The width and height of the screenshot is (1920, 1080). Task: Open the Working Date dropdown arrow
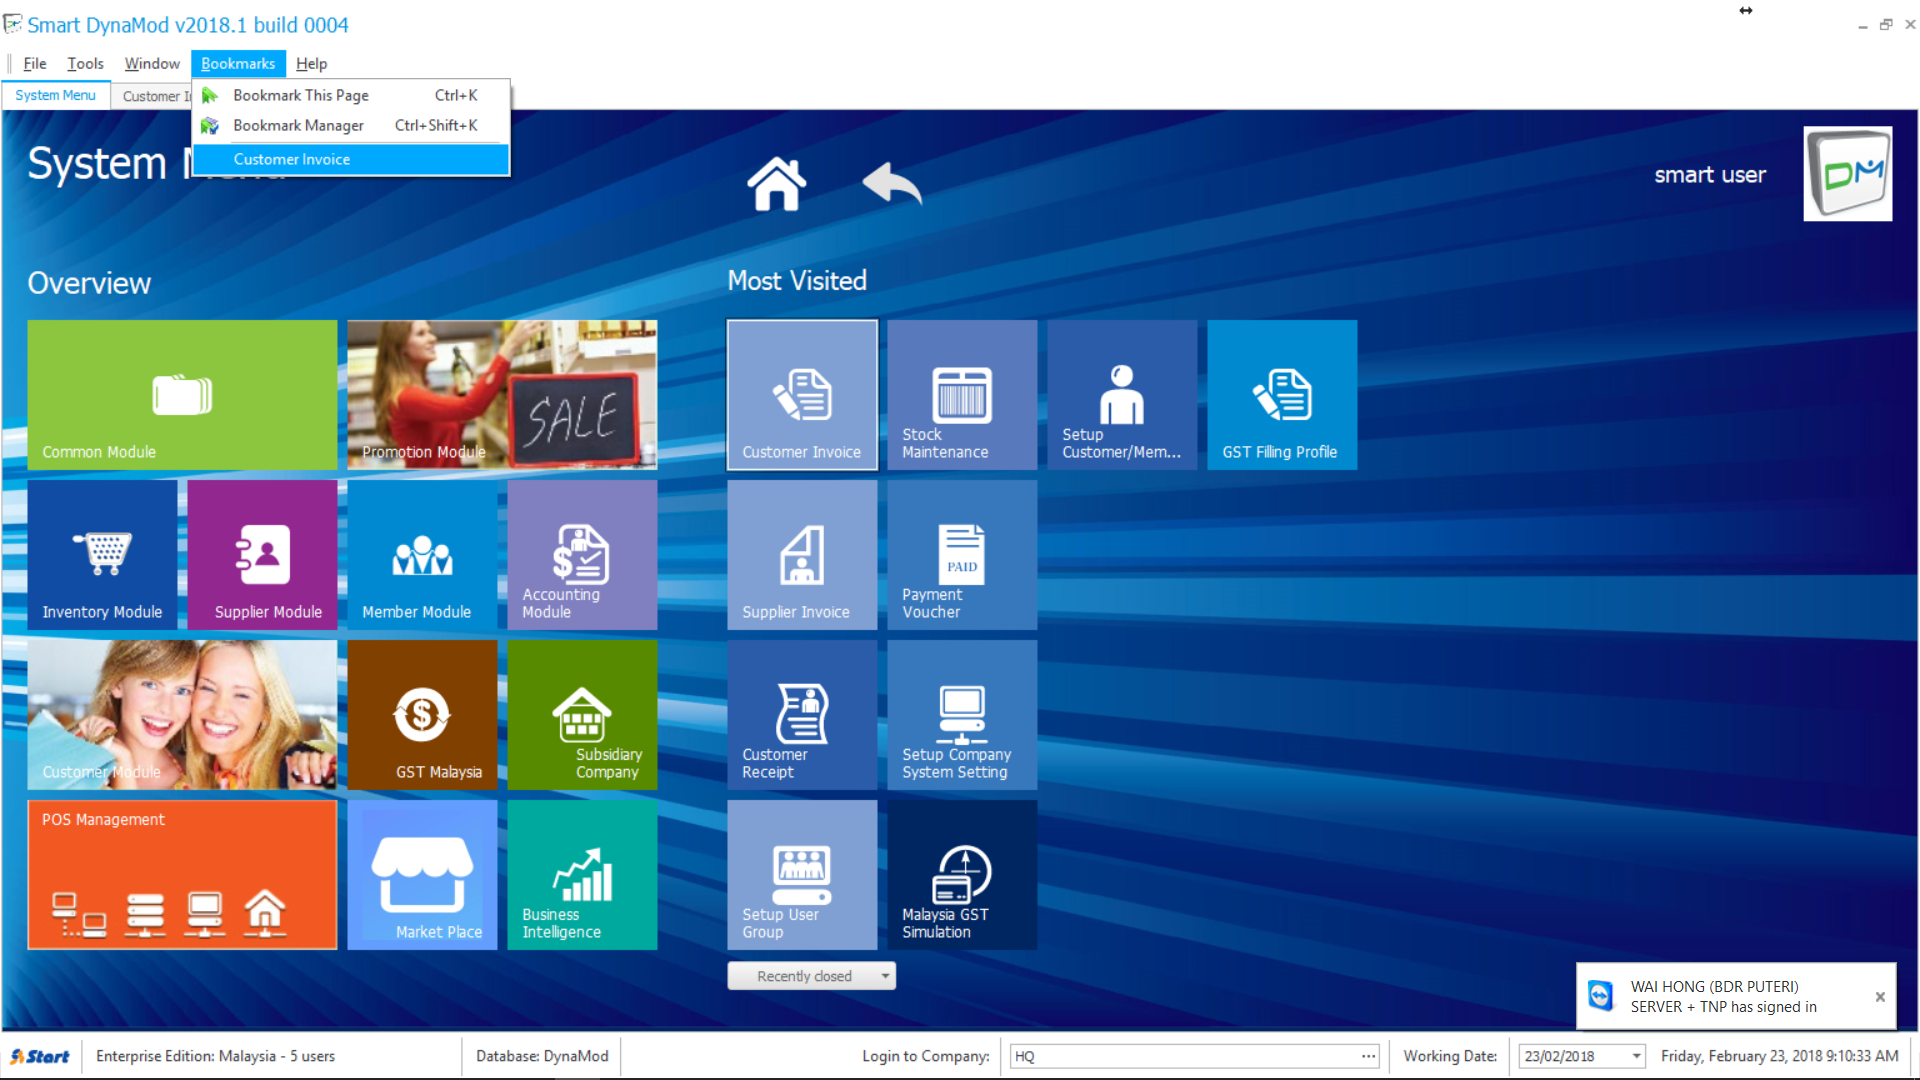click(x=1636, y=1056)
